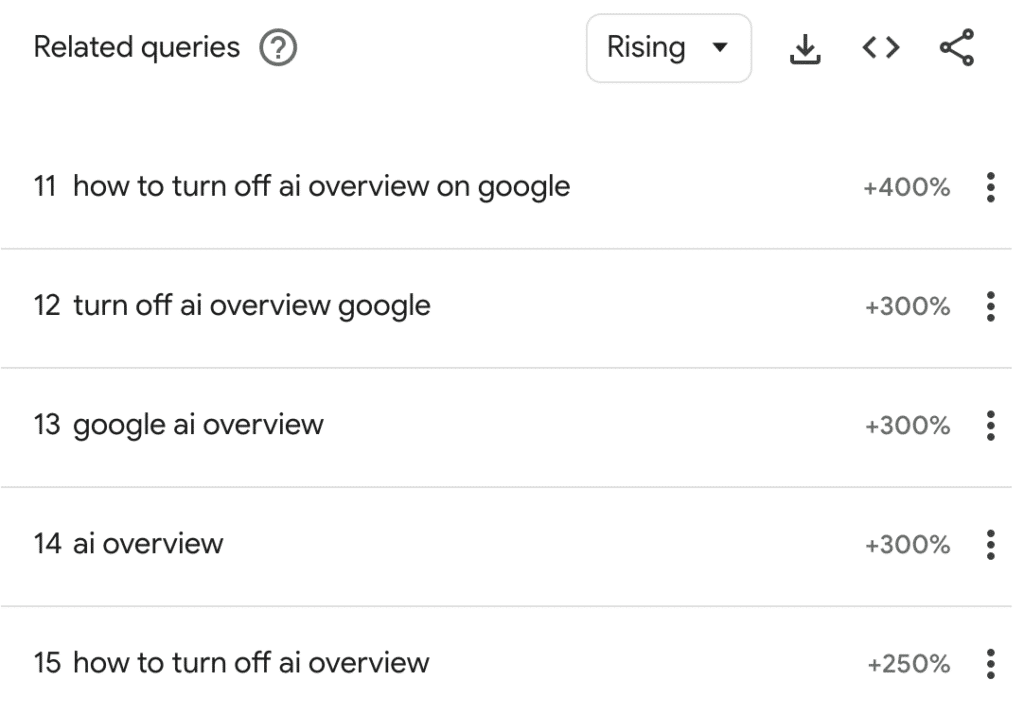Screen dimensions: 1024x715
Task: Click the Related queries heading
Action: [x=136, y=48]
